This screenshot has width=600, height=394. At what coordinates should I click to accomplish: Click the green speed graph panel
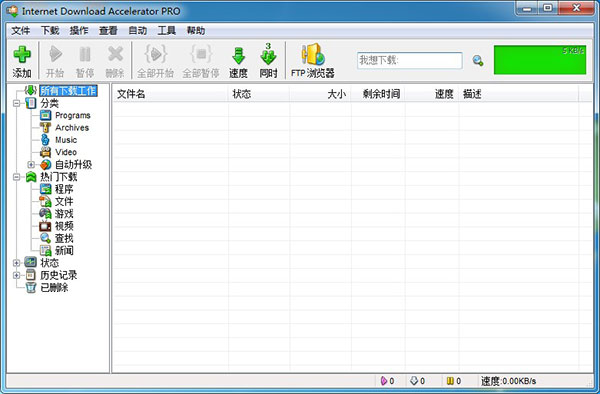[540, 60]
